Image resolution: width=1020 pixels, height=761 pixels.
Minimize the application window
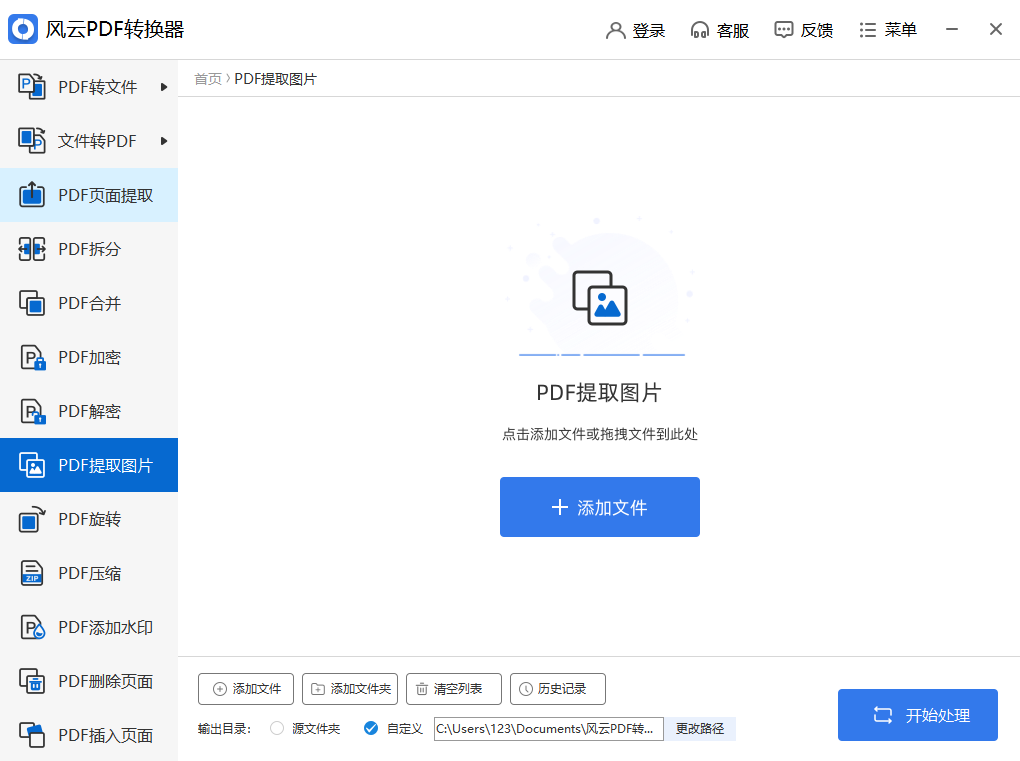point(952,29)
